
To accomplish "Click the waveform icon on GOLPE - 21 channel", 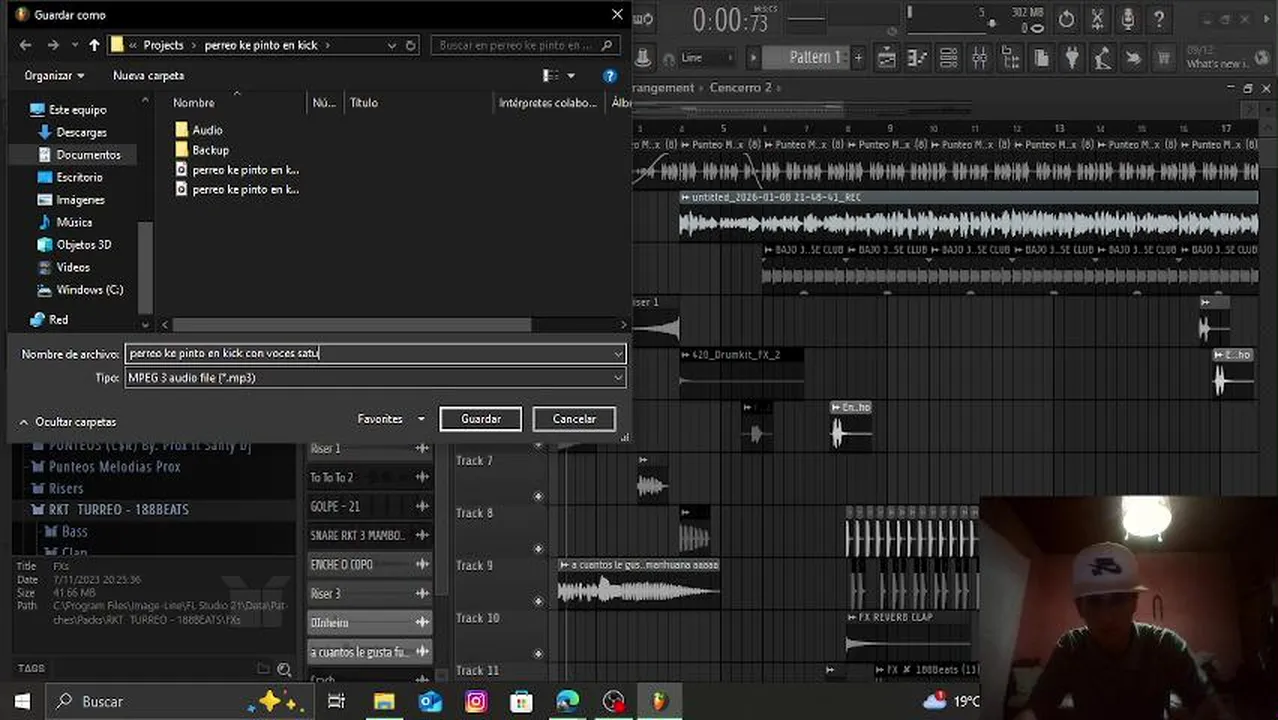I will [422, 506].
